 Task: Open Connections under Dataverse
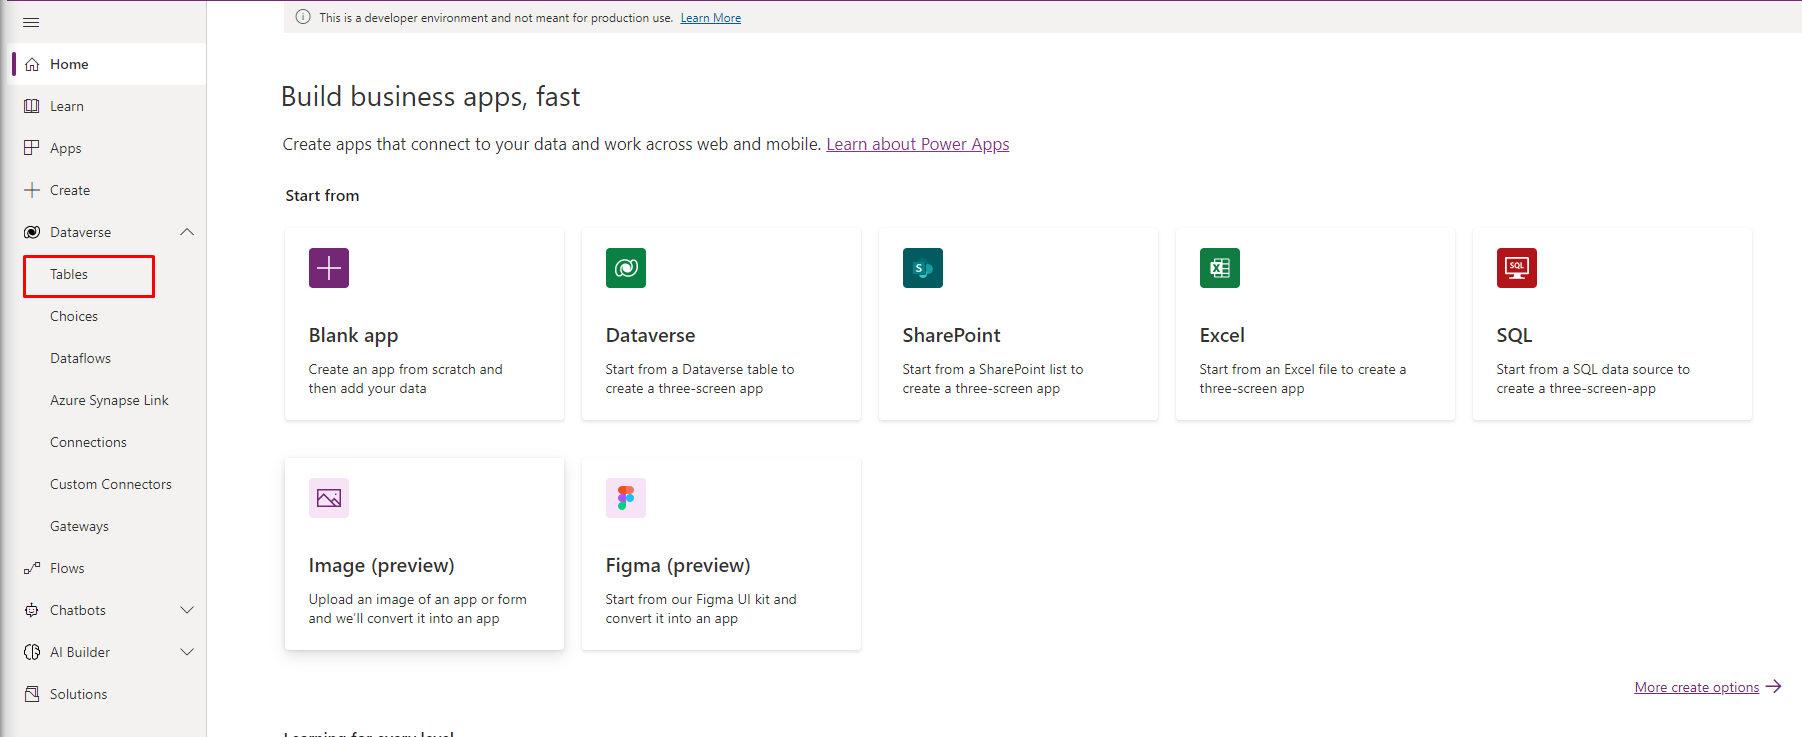click(88, 442)
